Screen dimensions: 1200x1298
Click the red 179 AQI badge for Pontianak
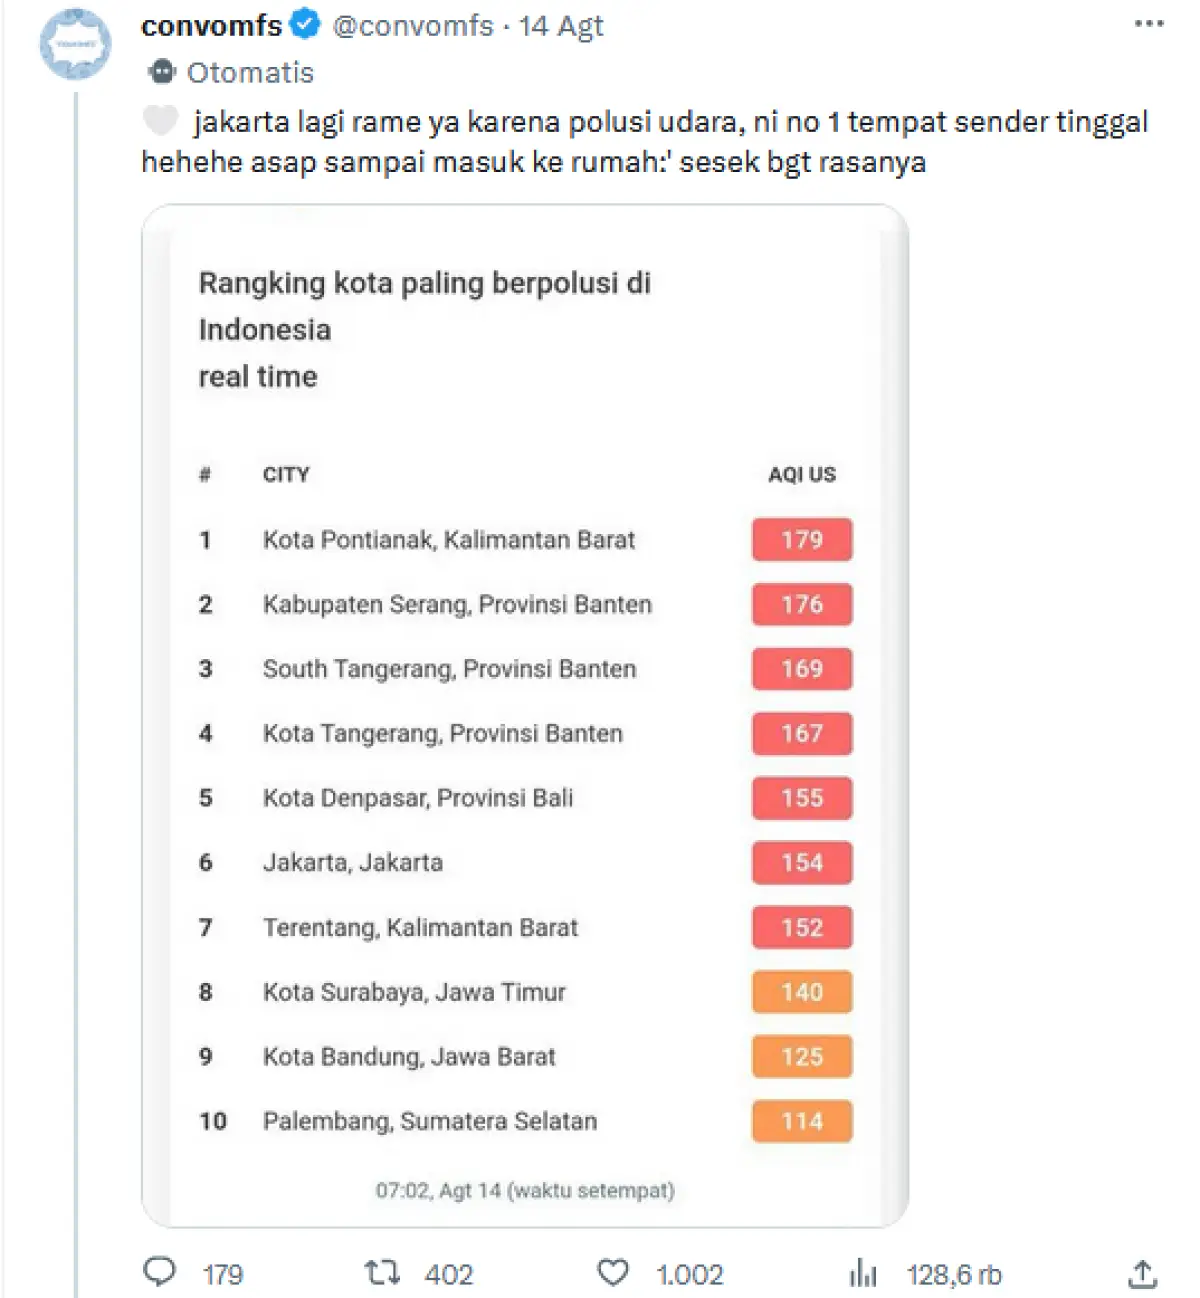801,540
